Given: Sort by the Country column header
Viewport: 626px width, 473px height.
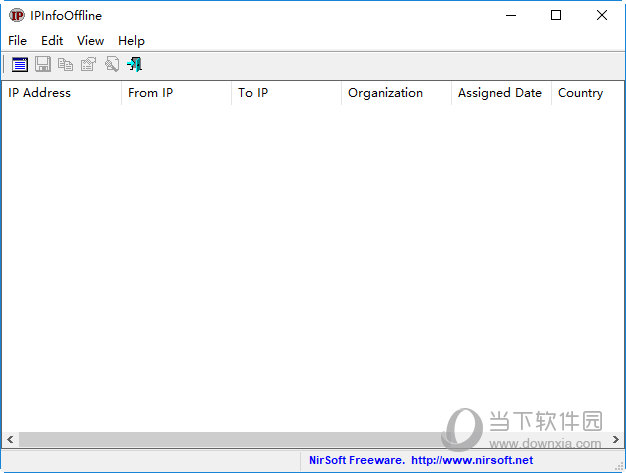Looking at the screenshot, I should pyautogui.click(x=587, y=93).
